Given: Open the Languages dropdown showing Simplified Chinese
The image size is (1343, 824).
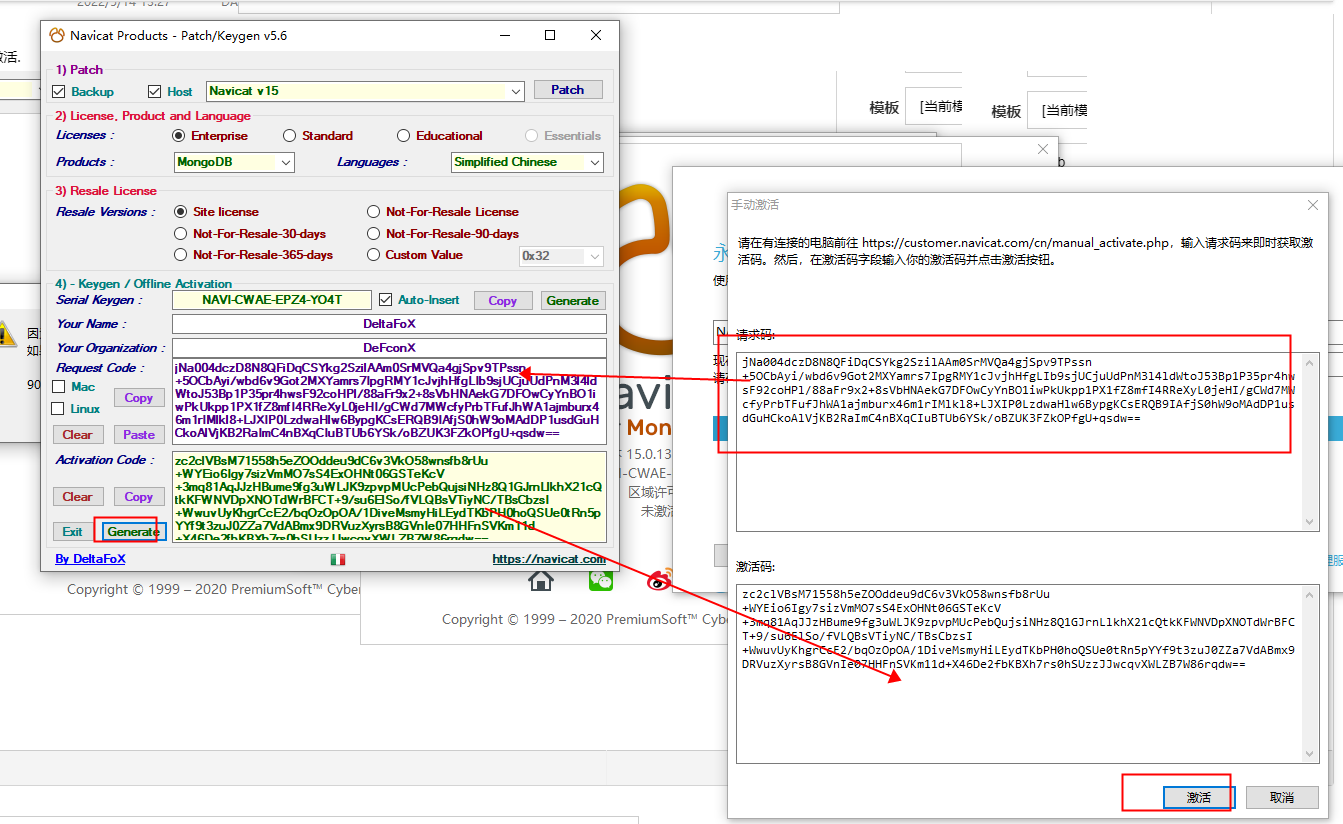Looking at the screenshot, I should pos(595,162).
